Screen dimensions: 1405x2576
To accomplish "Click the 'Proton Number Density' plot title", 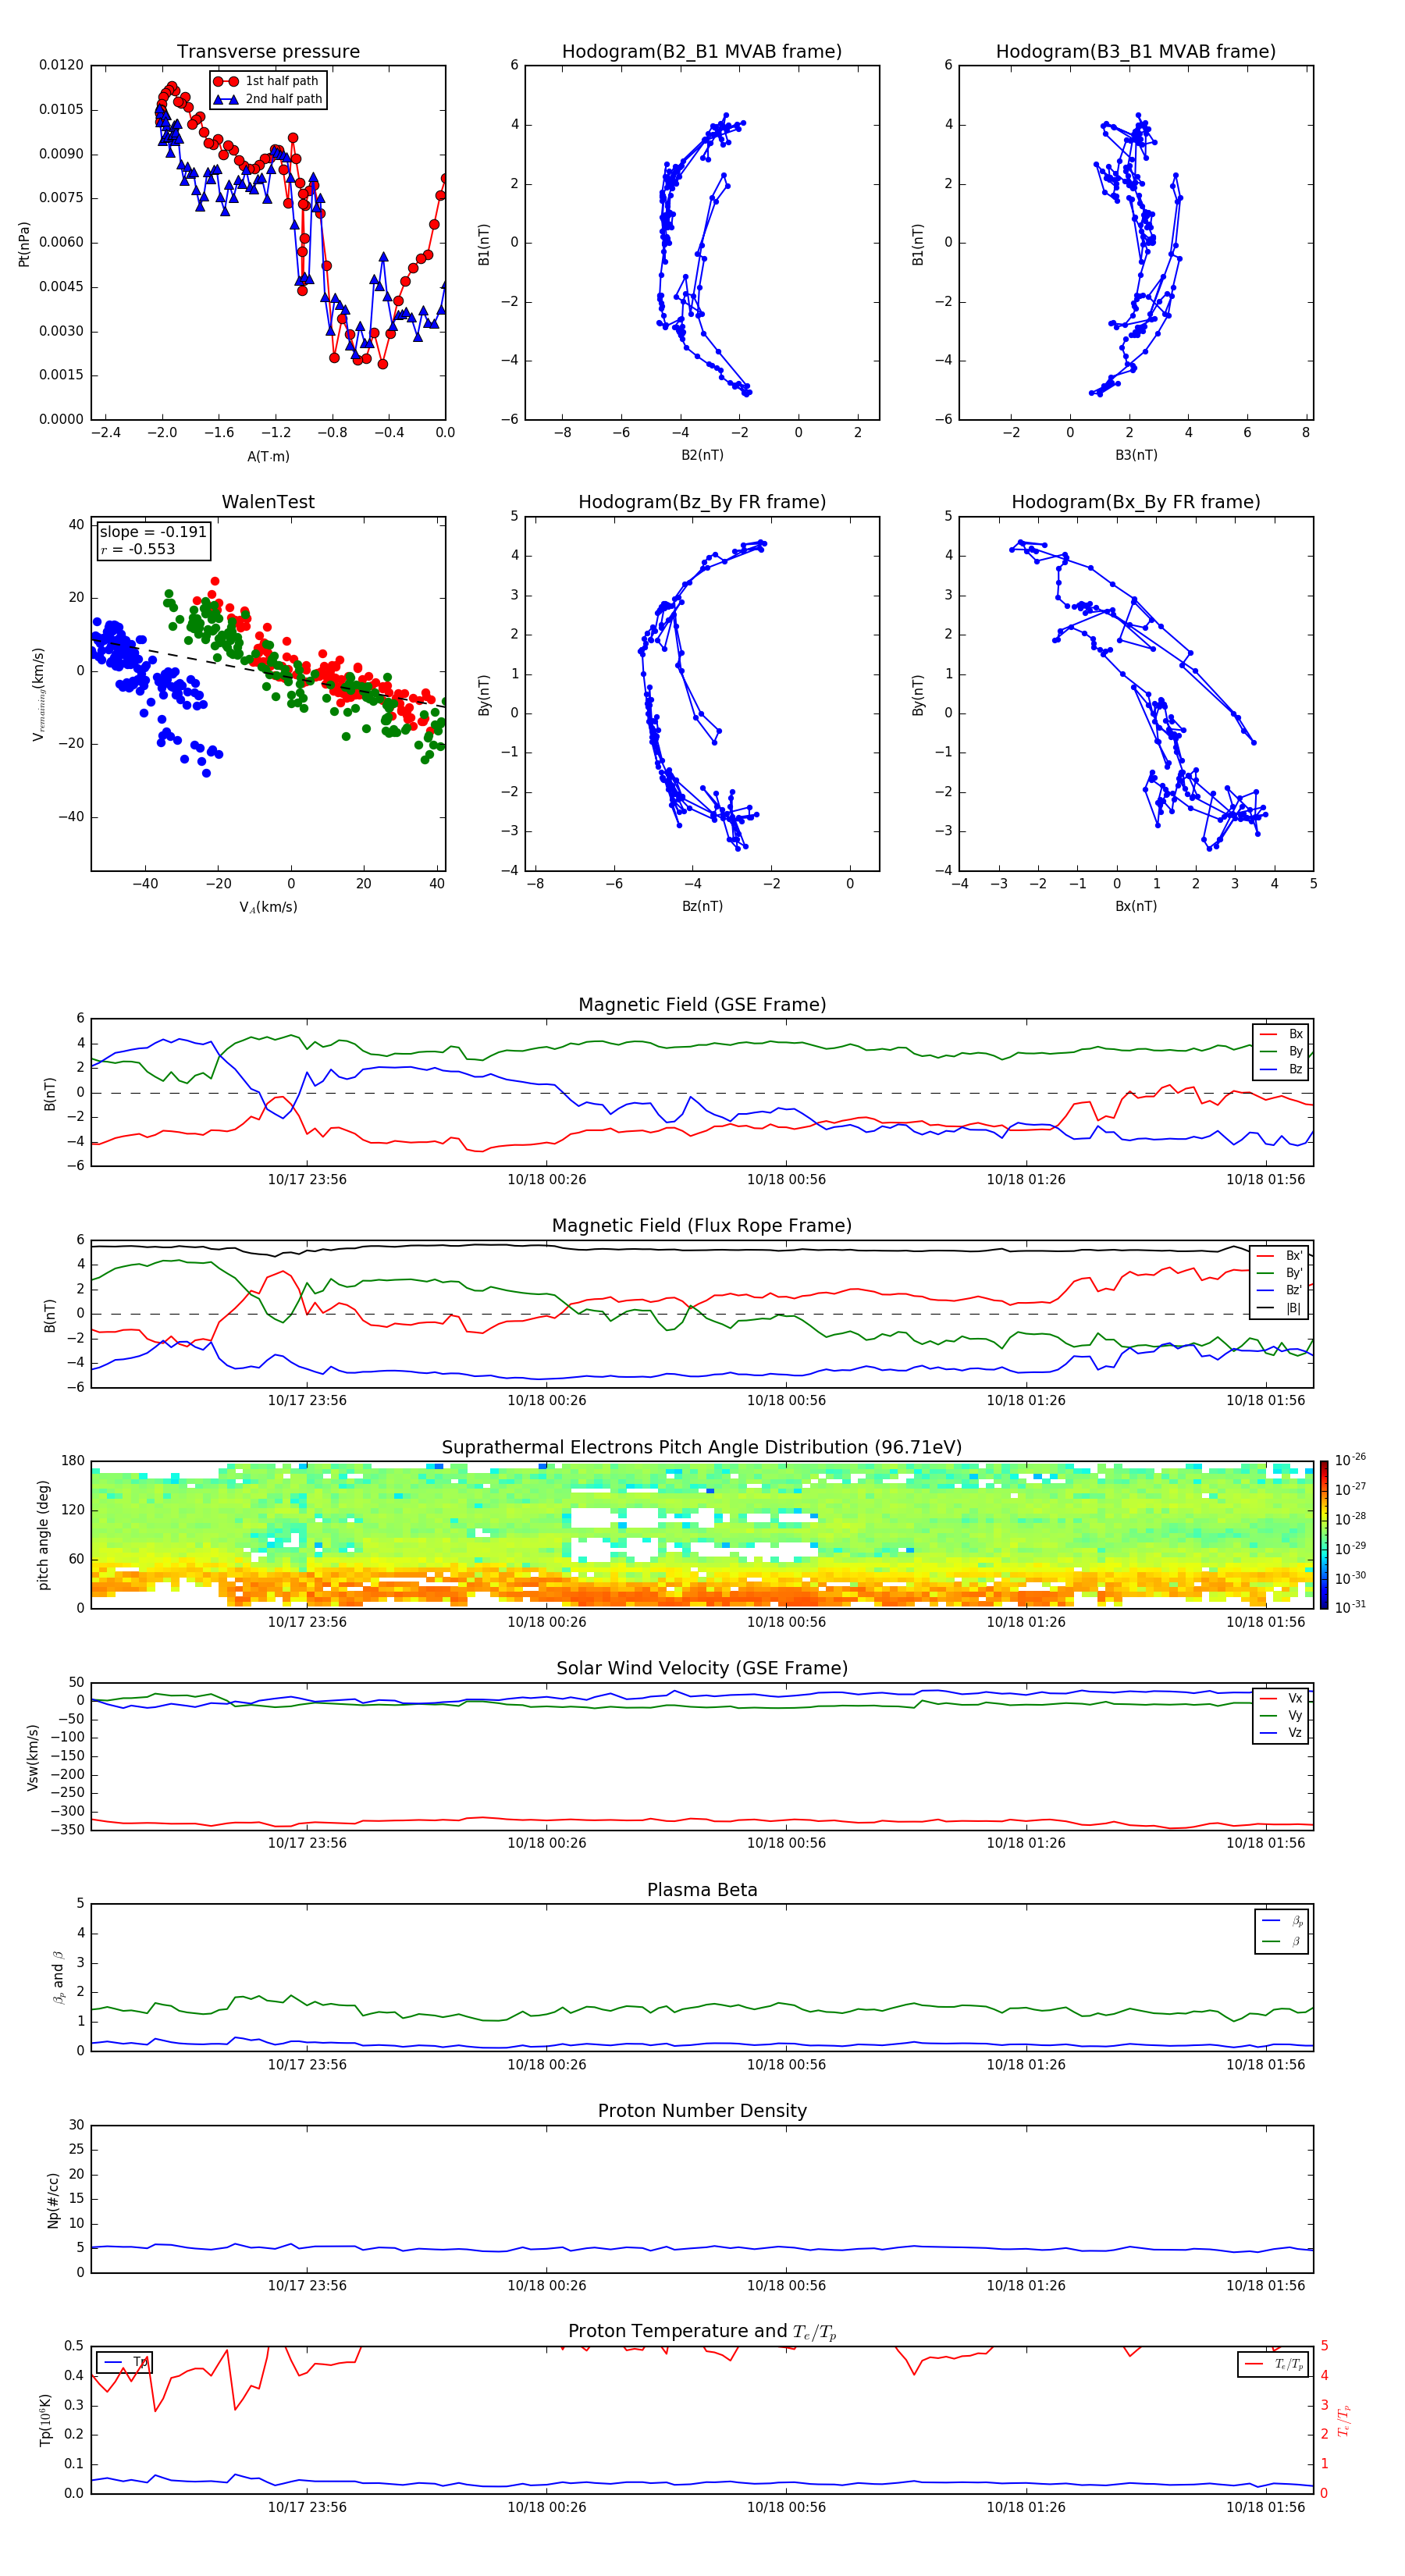I will pyautogui.click(x=702, y=2111).
